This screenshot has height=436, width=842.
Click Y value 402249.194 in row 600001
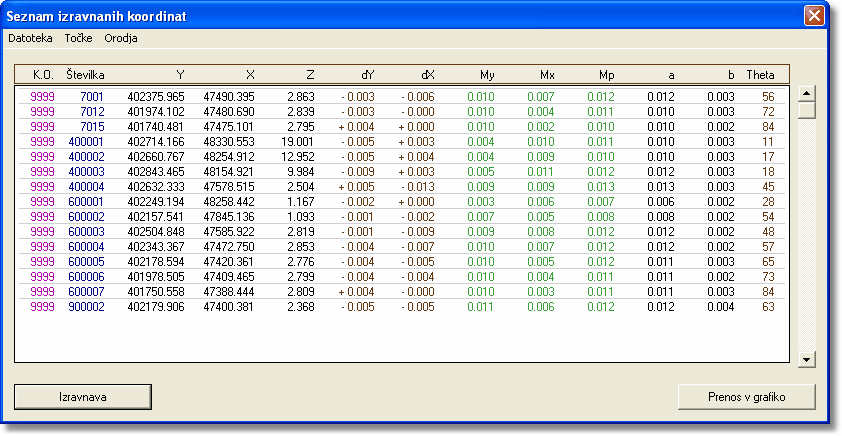[x=156, y=202]
